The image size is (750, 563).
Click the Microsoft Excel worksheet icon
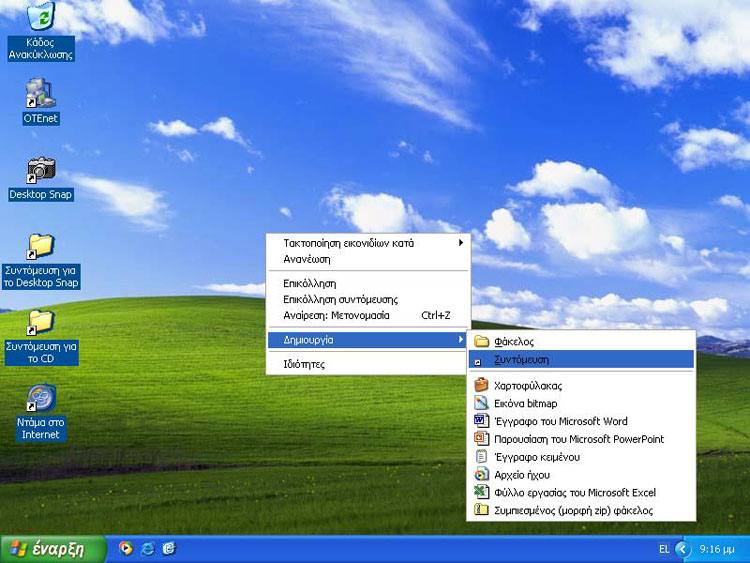point(481,492)
